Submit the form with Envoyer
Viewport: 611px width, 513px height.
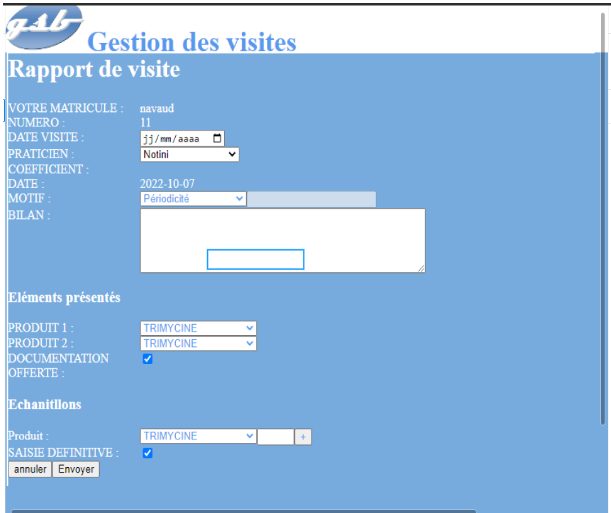coord(76,469)
